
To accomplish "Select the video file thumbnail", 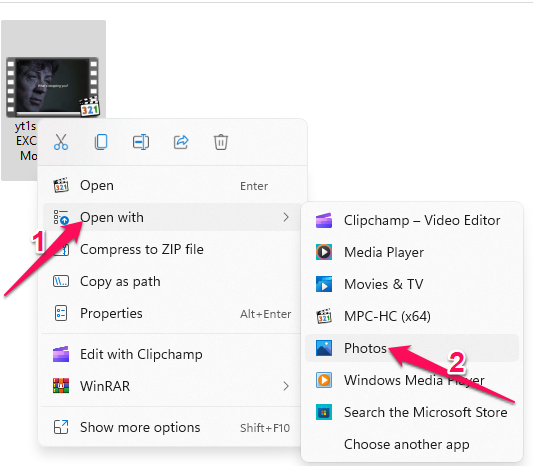I will click(x=53, y=87).
